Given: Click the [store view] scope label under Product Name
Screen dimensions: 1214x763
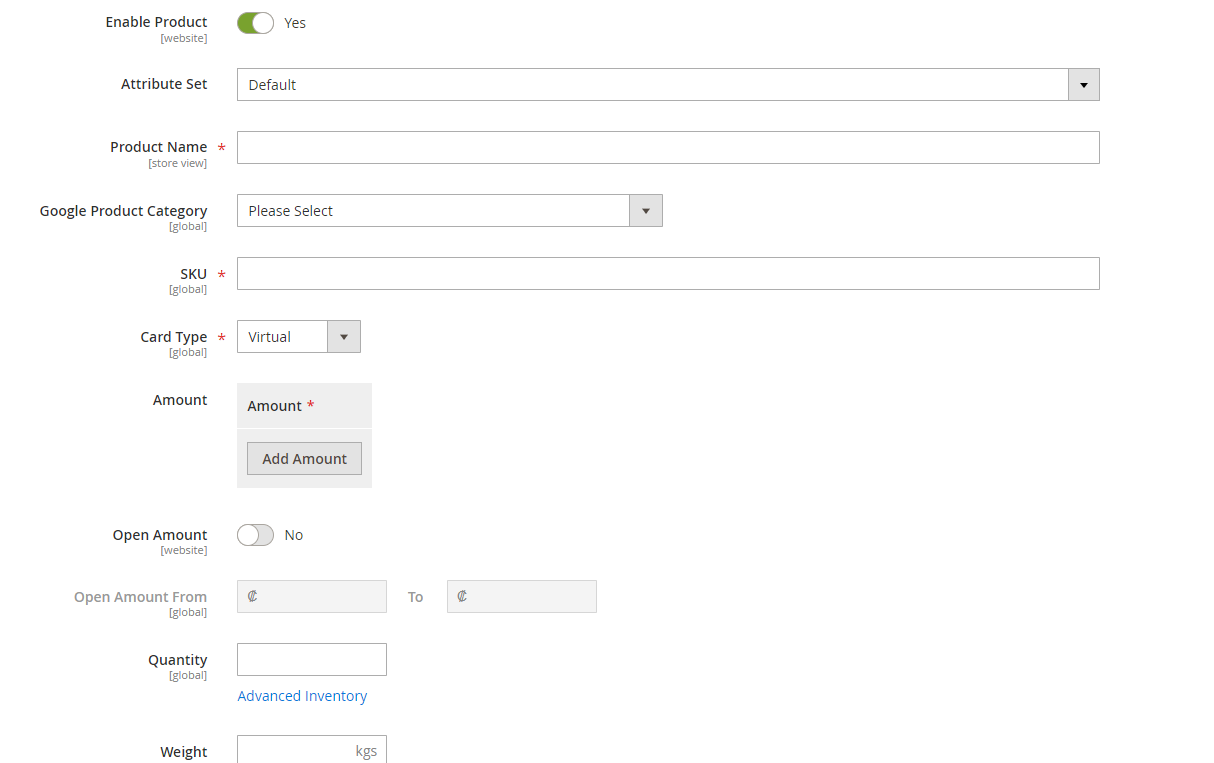Looking at the screenshot, I should pos(178,162).
